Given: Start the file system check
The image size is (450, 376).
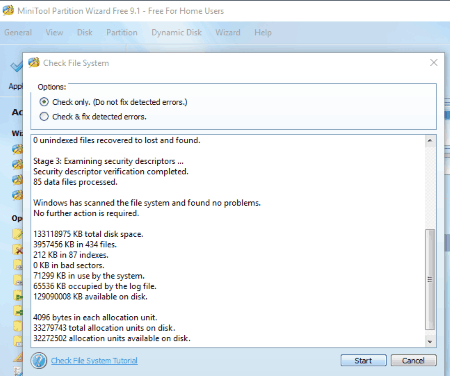Looking at the screenshot, I should pyautogui.click(x=363, y=360).
